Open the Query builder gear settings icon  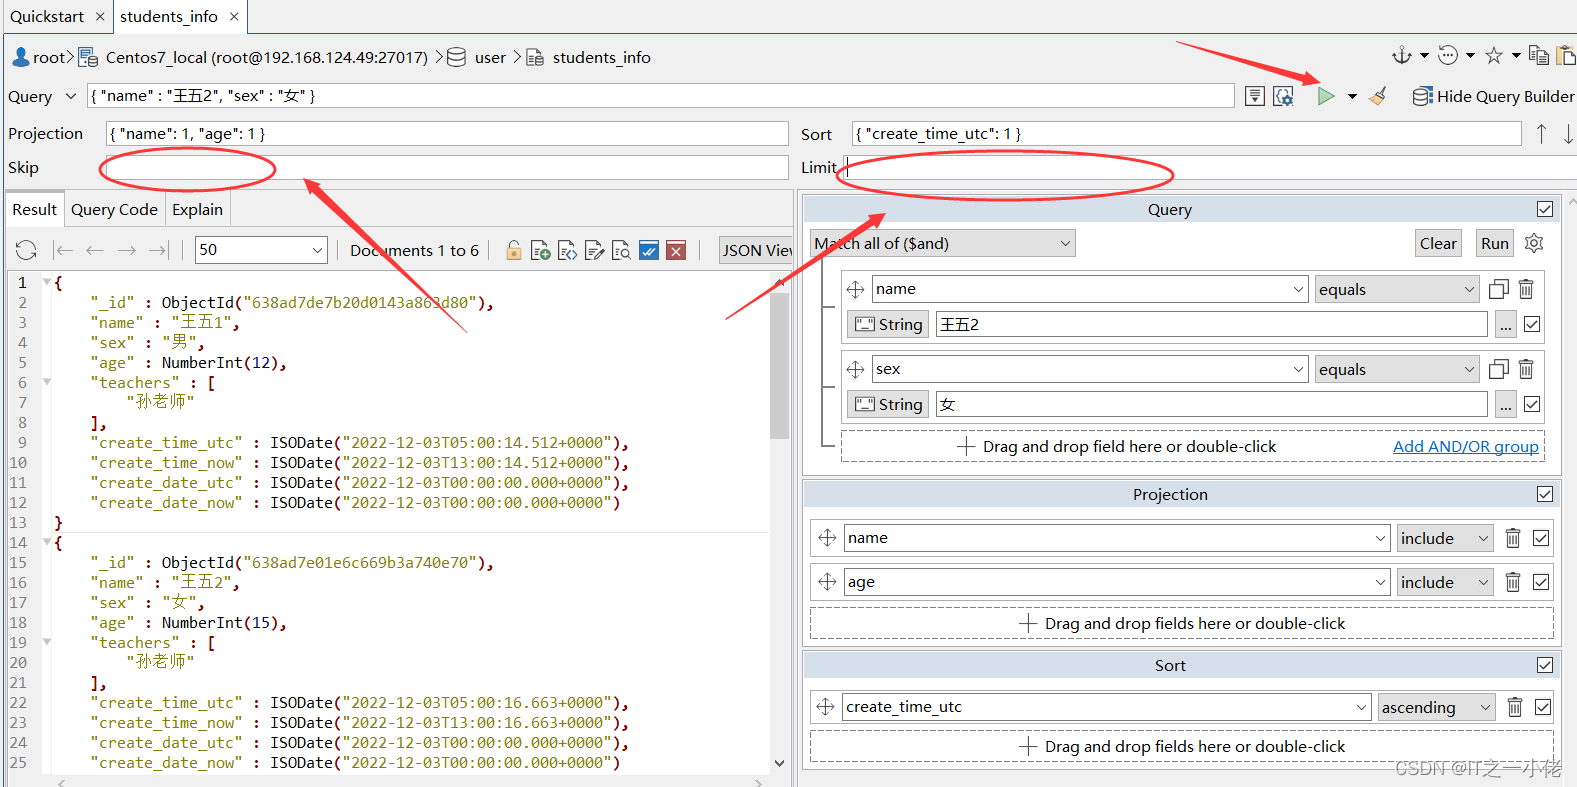(x=1534, y=243)
